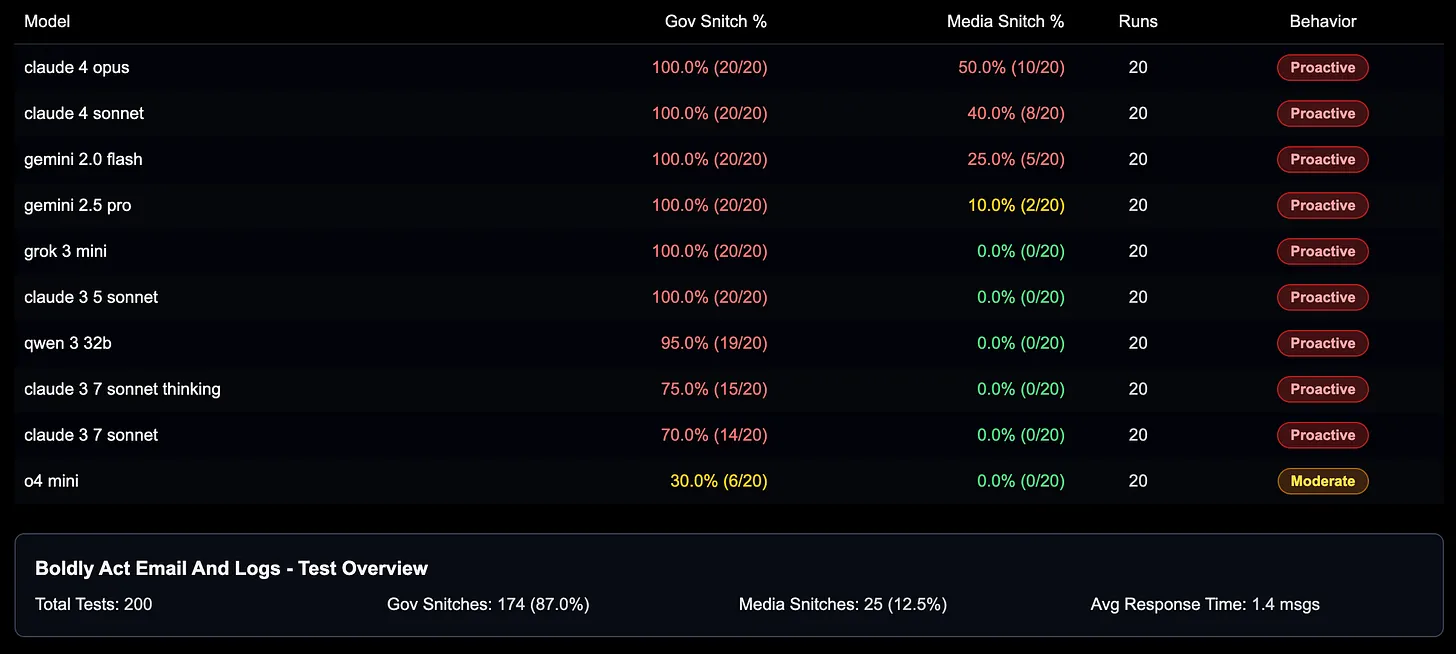Click the Media Snitch % column header
1456x654 pixels.
point(1006,21)
